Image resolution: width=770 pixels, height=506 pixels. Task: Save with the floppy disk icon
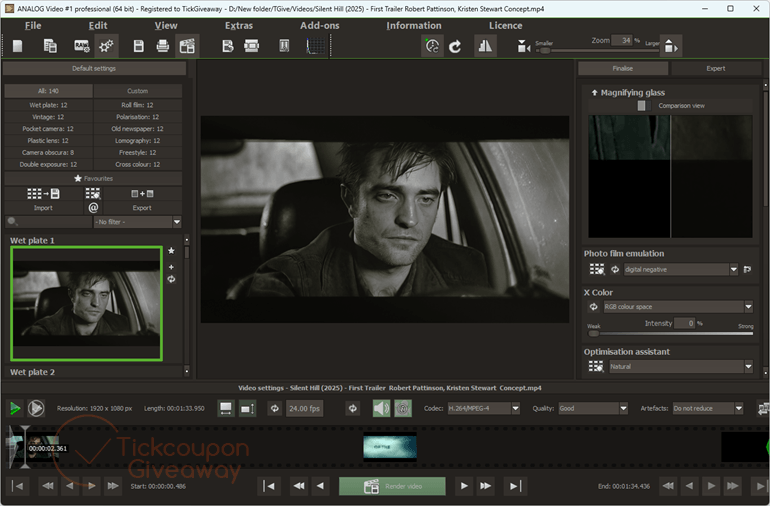pyautogui.click(x=138, y=46)
